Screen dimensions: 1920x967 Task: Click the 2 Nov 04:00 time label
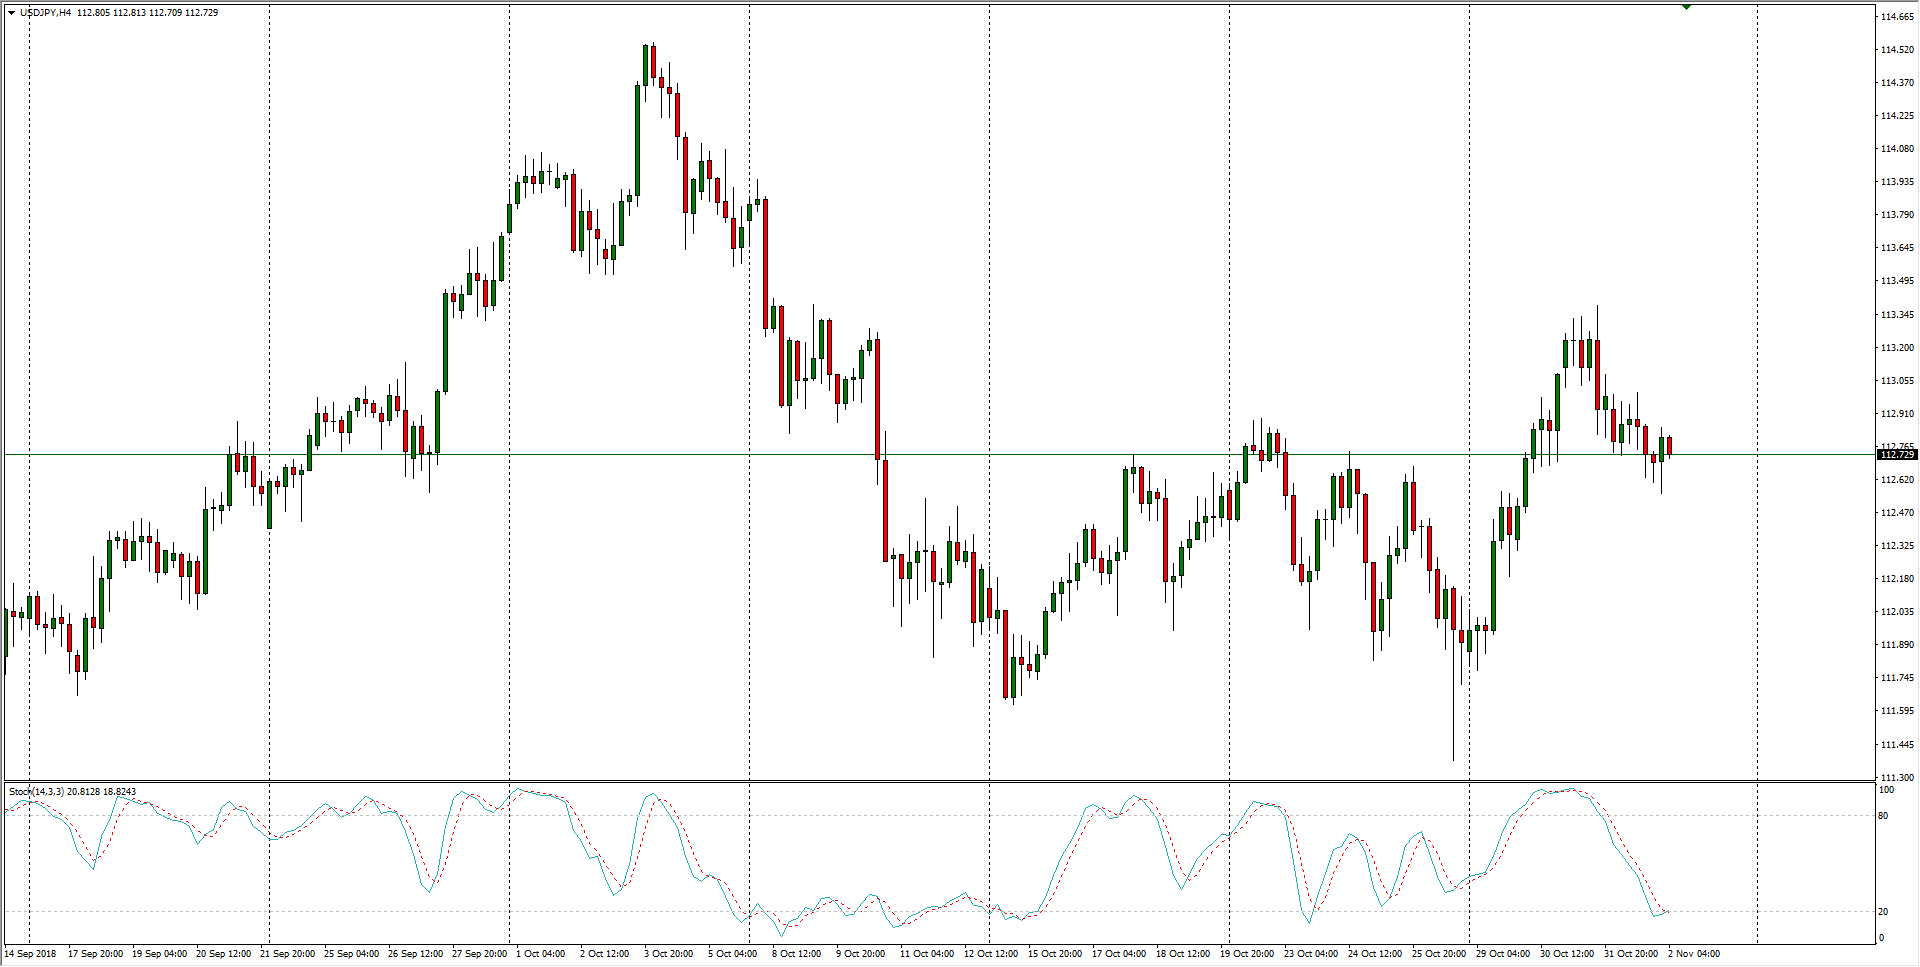(1693, 953)
